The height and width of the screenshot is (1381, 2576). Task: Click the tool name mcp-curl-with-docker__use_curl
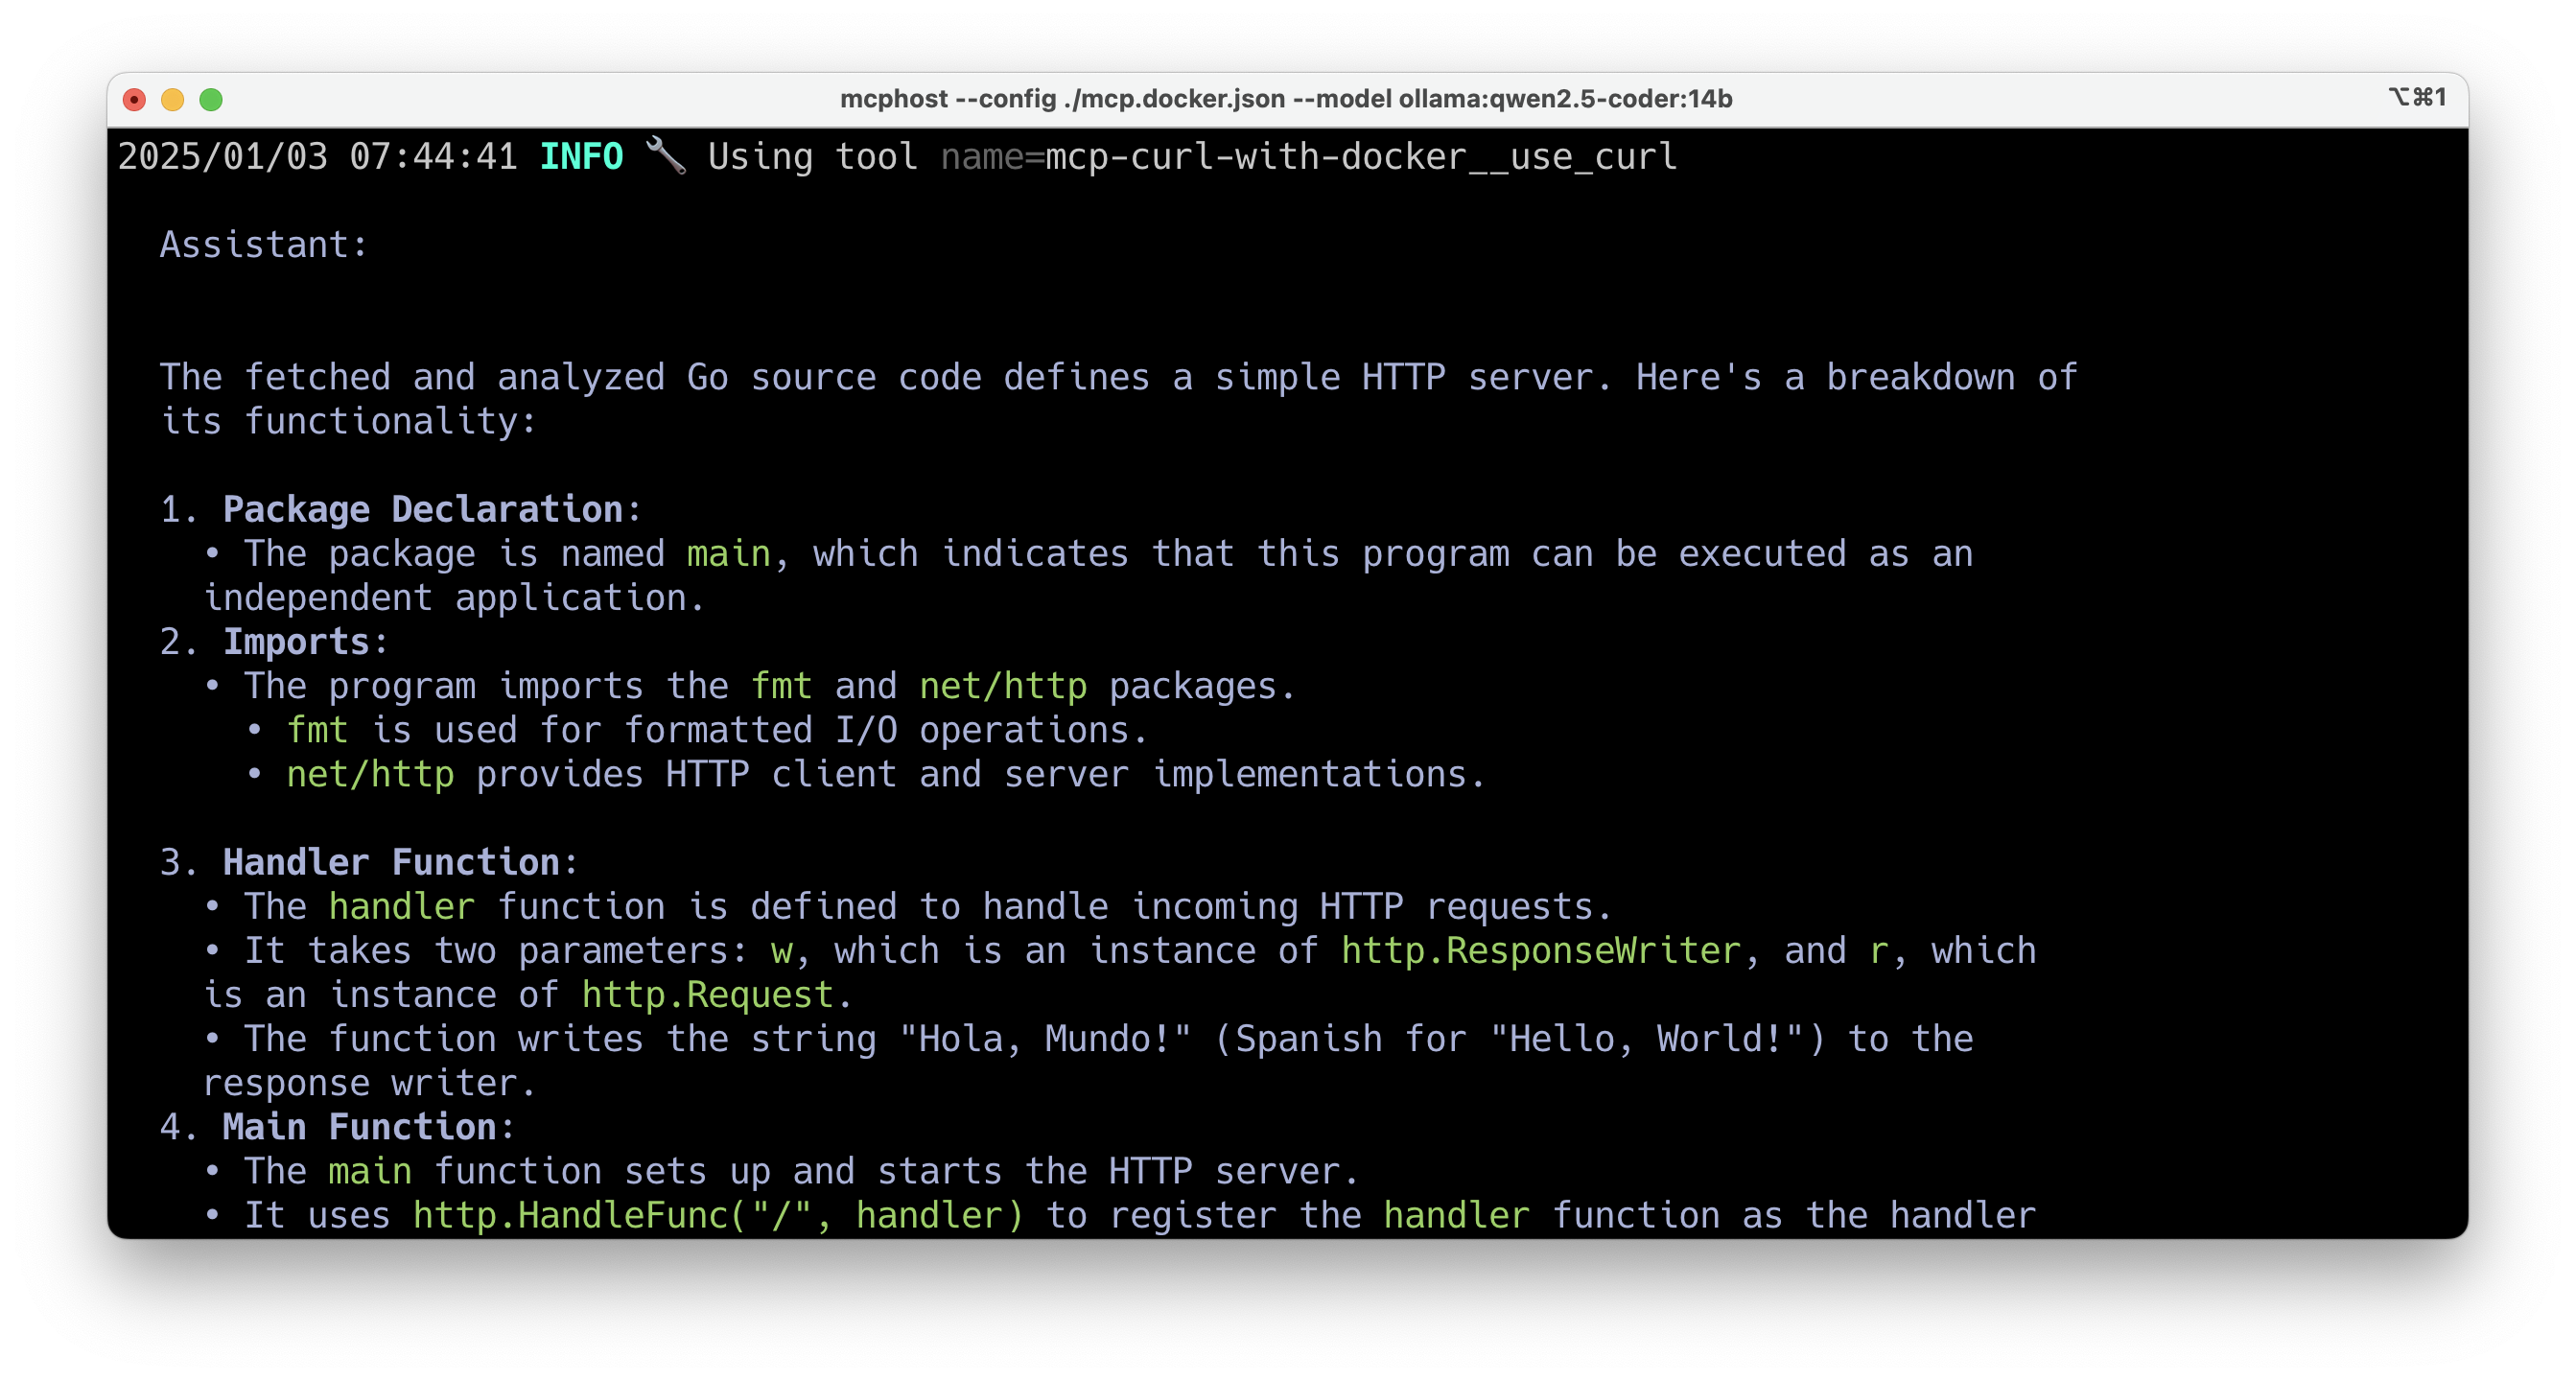[x=1360, y=157]
